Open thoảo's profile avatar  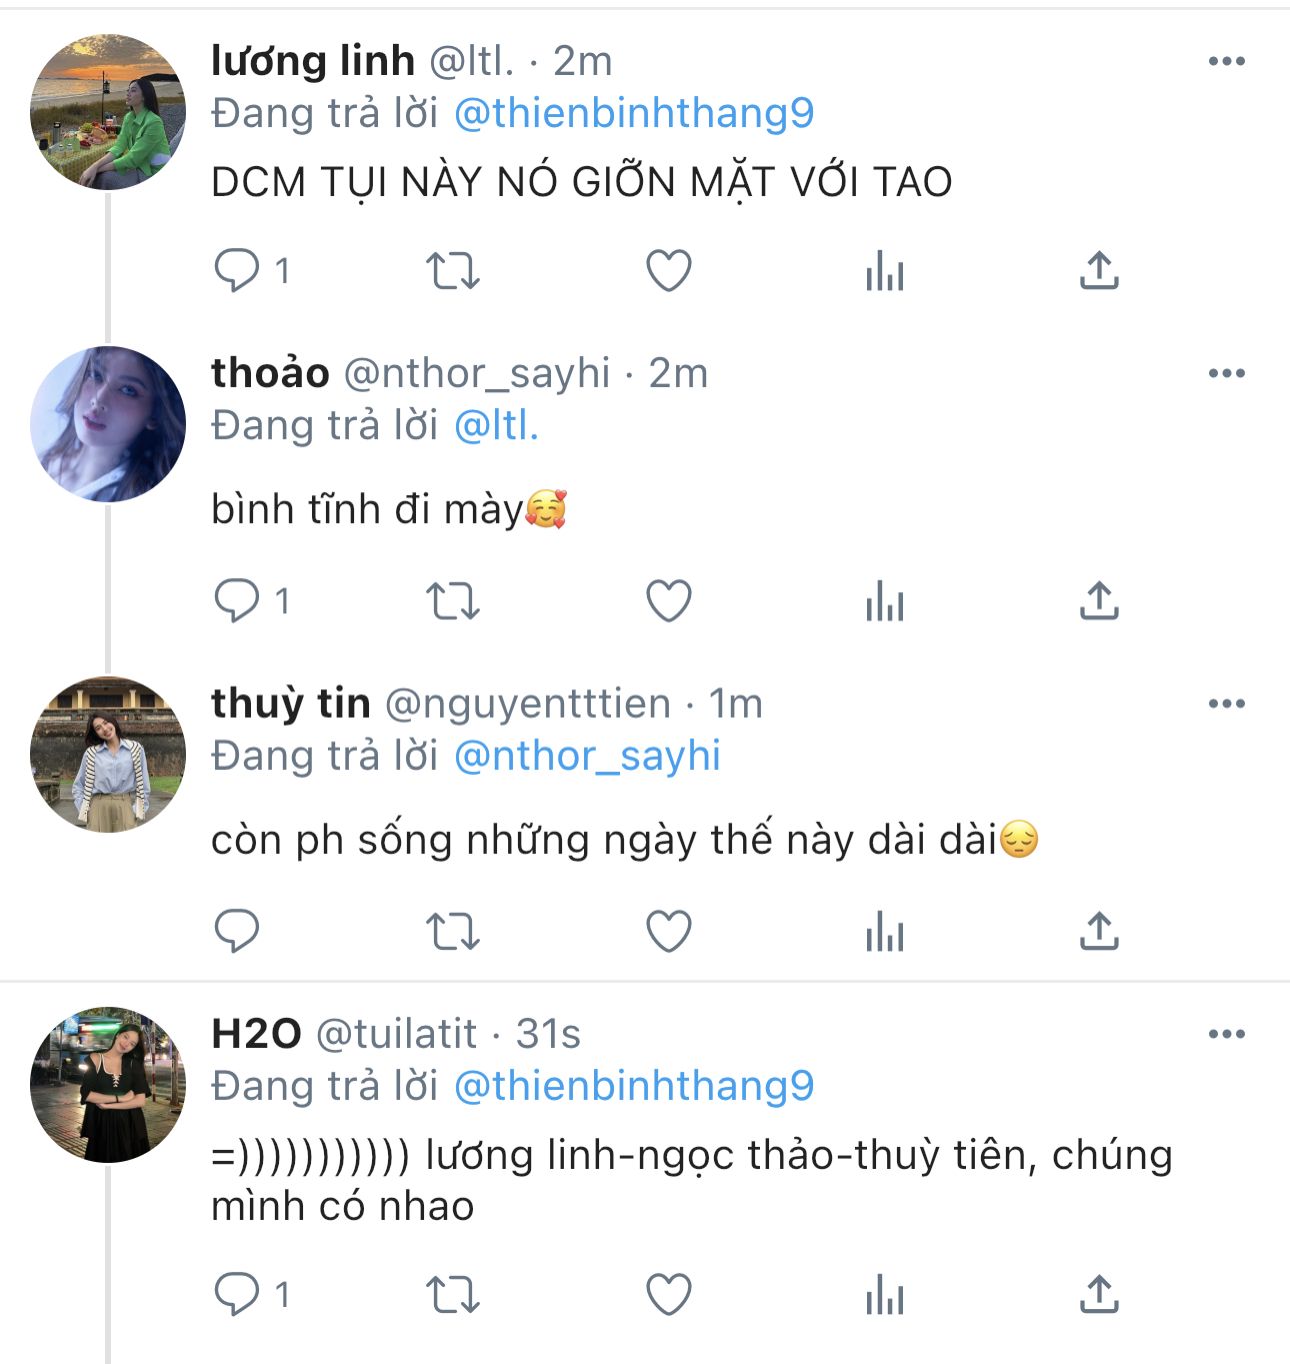pos(108,424)
